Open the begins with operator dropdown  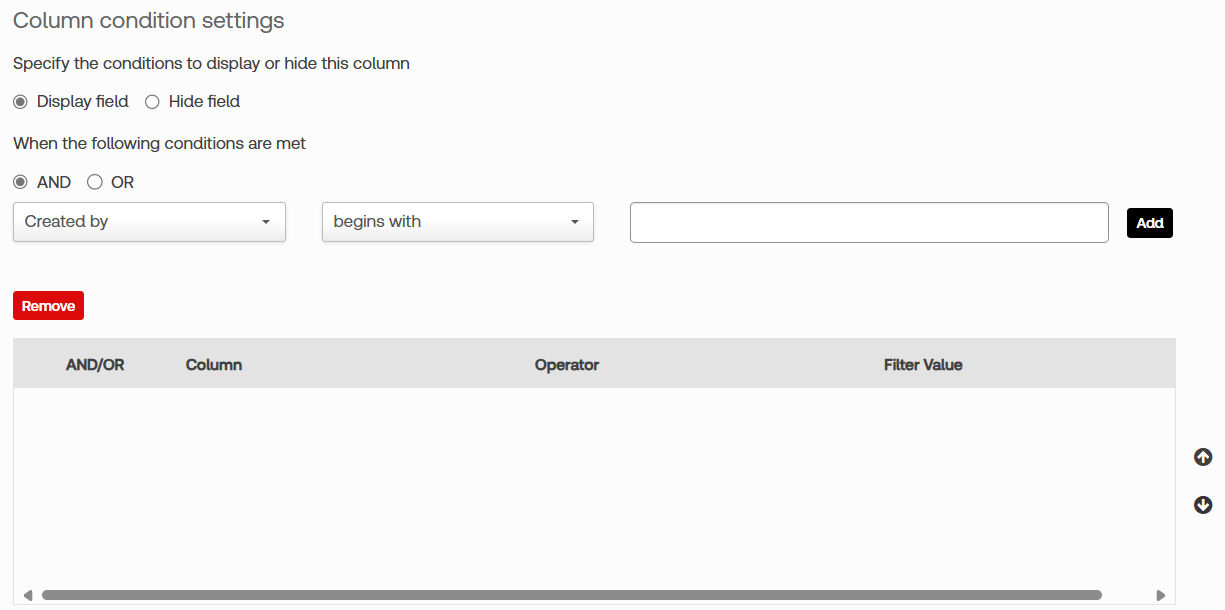pos(458,222)
